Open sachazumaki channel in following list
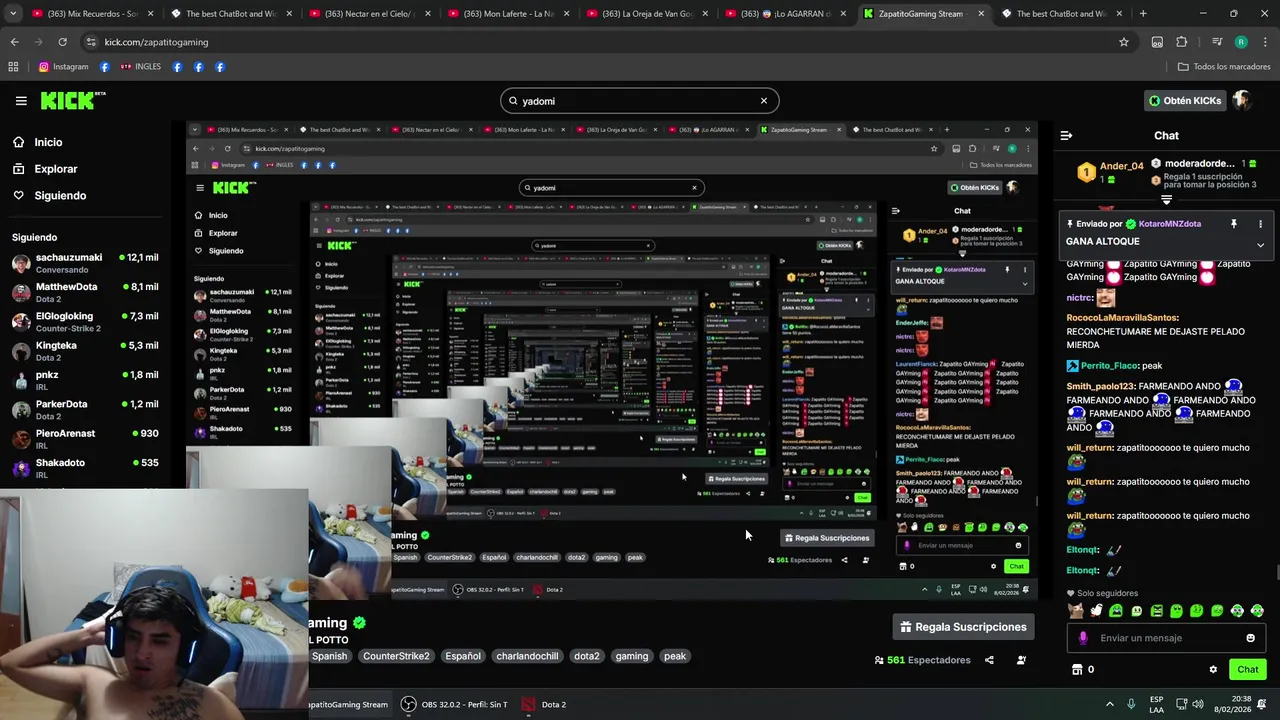 coord(85,263)
